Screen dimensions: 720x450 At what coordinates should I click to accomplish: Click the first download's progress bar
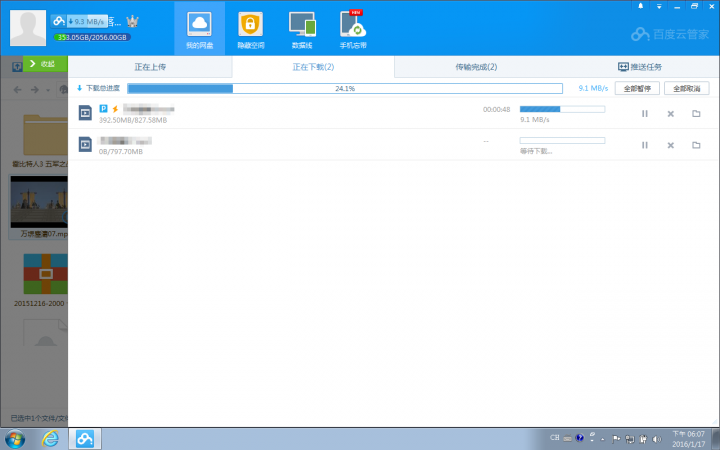562,109
